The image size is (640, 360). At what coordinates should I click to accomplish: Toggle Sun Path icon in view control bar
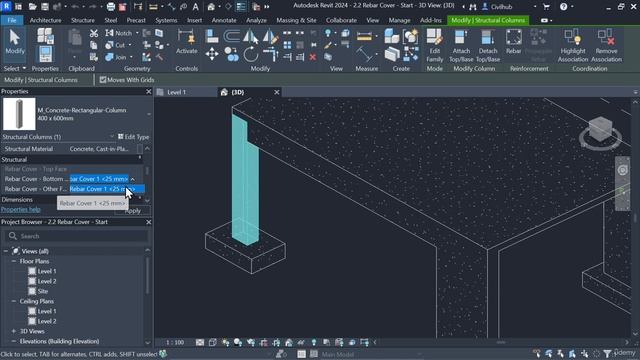point(225,342)
